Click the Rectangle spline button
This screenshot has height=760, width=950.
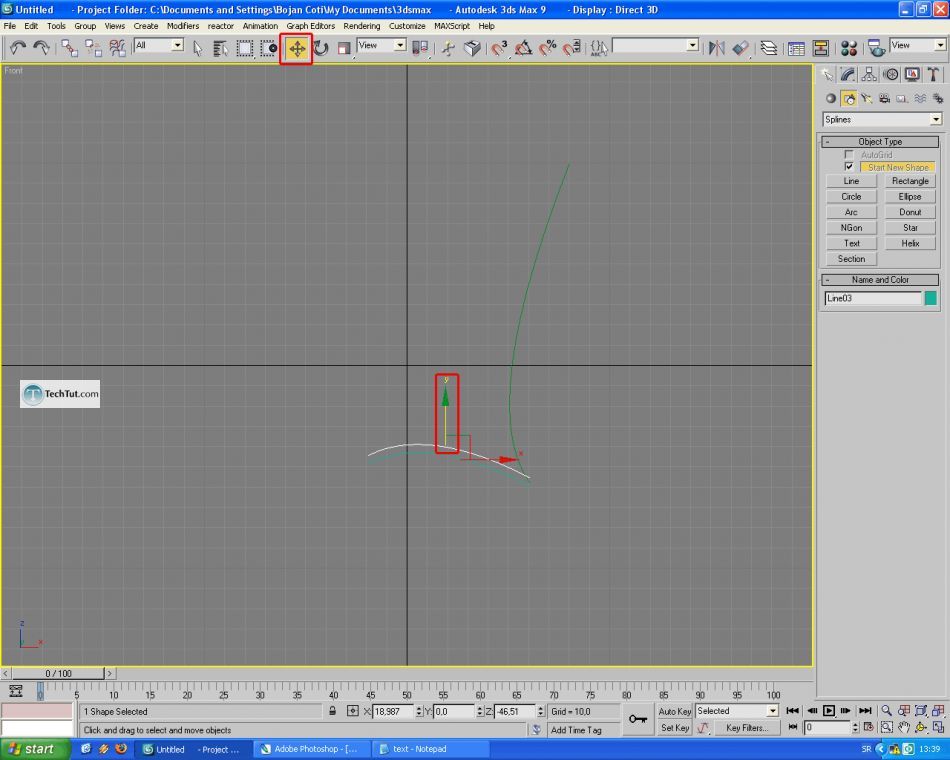[x=910, y=181]
